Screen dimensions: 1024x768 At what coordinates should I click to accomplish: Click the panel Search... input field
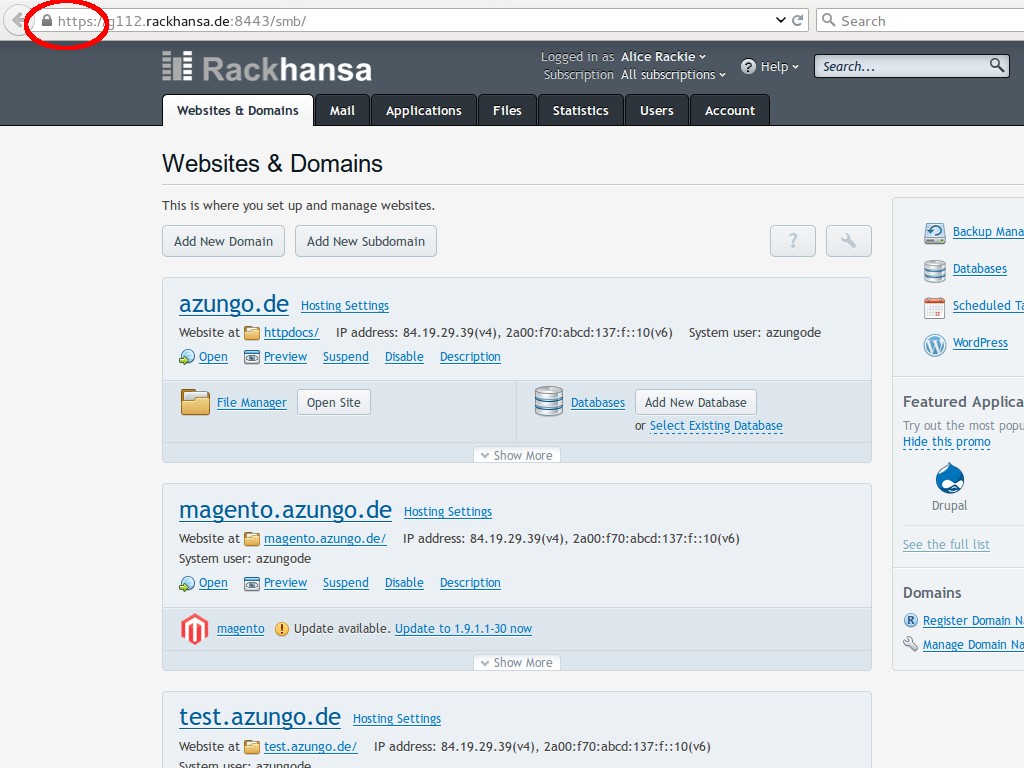click(x=901, y=66)
